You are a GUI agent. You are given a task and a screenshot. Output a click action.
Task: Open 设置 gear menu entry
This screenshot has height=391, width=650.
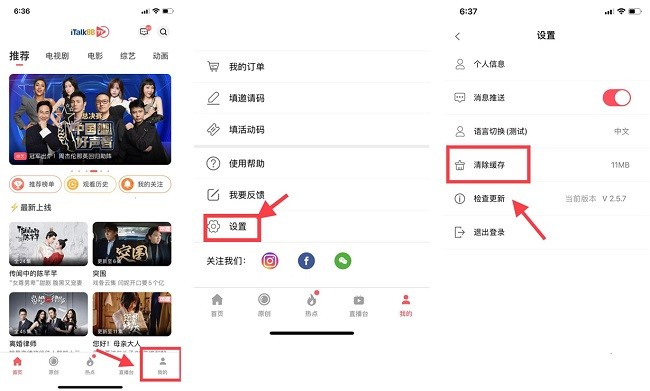click(x=312, y=226)
